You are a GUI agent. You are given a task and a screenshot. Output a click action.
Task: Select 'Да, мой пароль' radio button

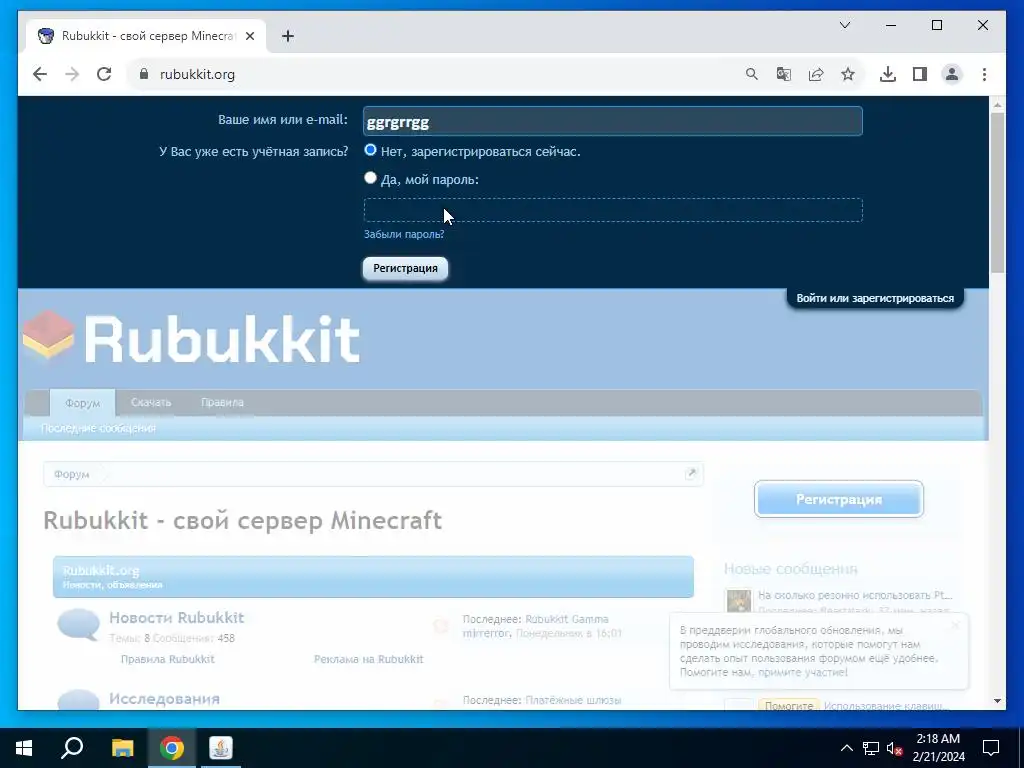370,178
